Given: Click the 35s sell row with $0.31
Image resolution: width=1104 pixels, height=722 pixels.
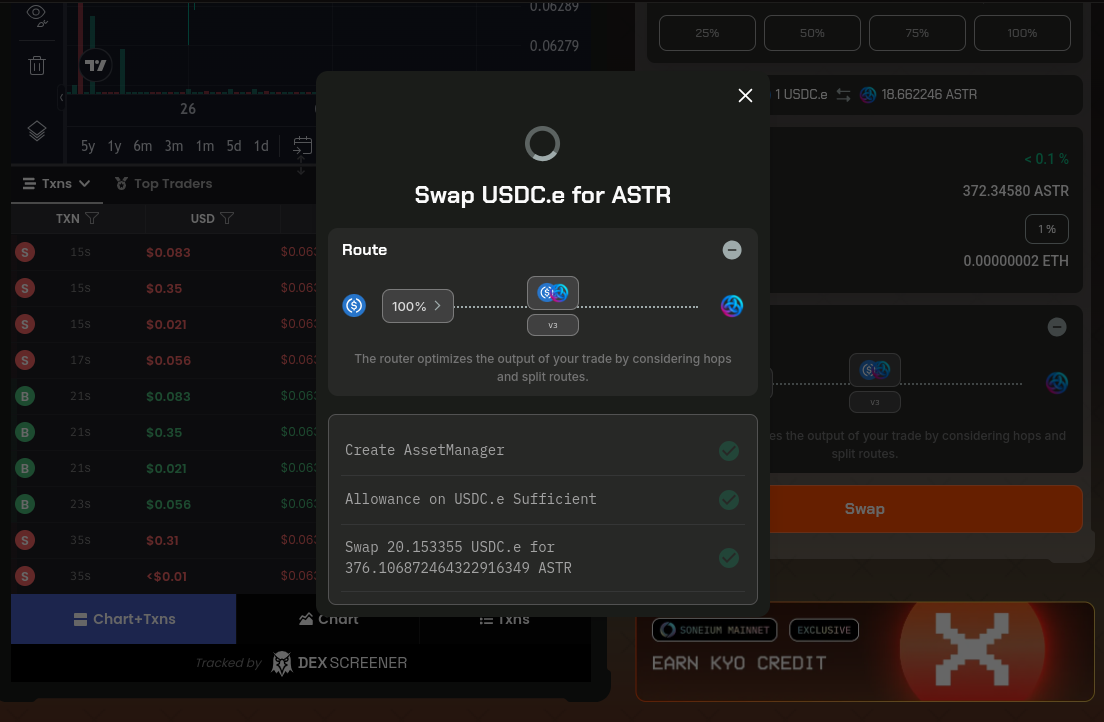Looking at the screenshot, I should [x=163, y=540].
